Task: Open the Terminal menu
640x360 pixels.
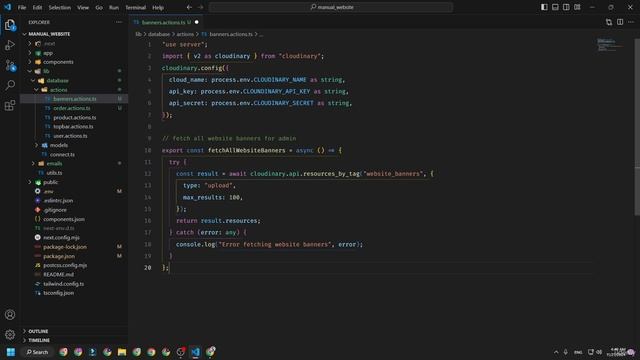Action: (x=136, y=7)
